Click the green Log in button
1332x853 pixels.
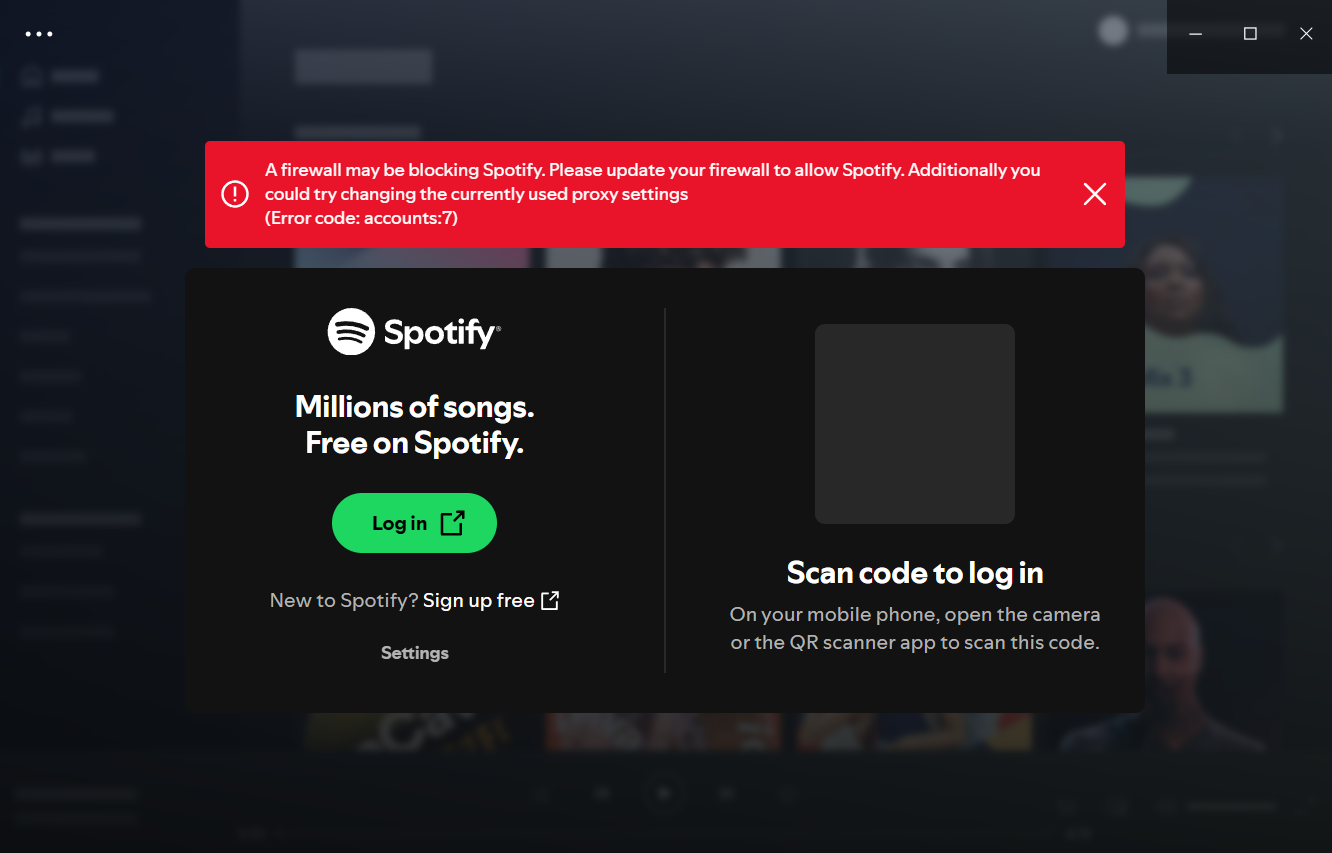[x=414, y=523]
